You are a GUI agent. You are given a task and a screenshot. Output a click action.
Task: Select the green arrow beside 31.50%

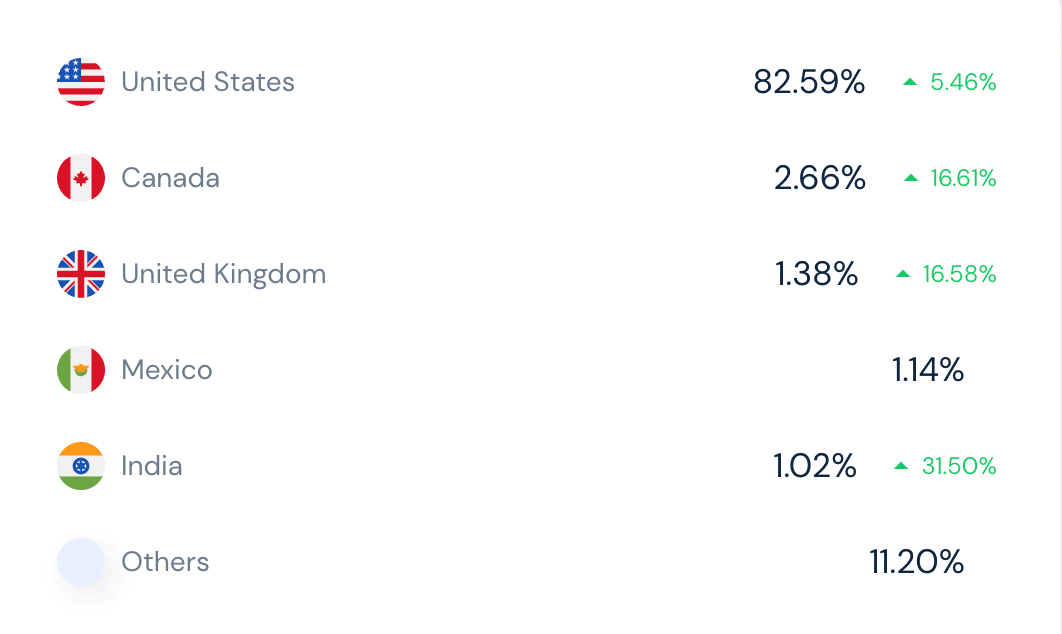tap(901, 466)
